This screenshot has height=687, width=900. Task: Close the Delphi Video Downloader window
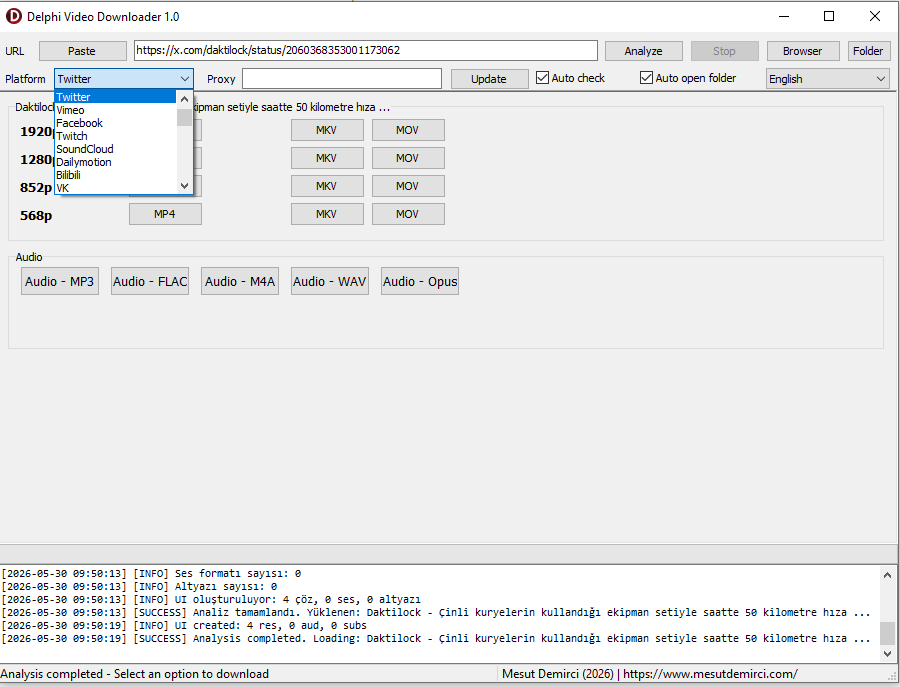(x=875, y=16)
